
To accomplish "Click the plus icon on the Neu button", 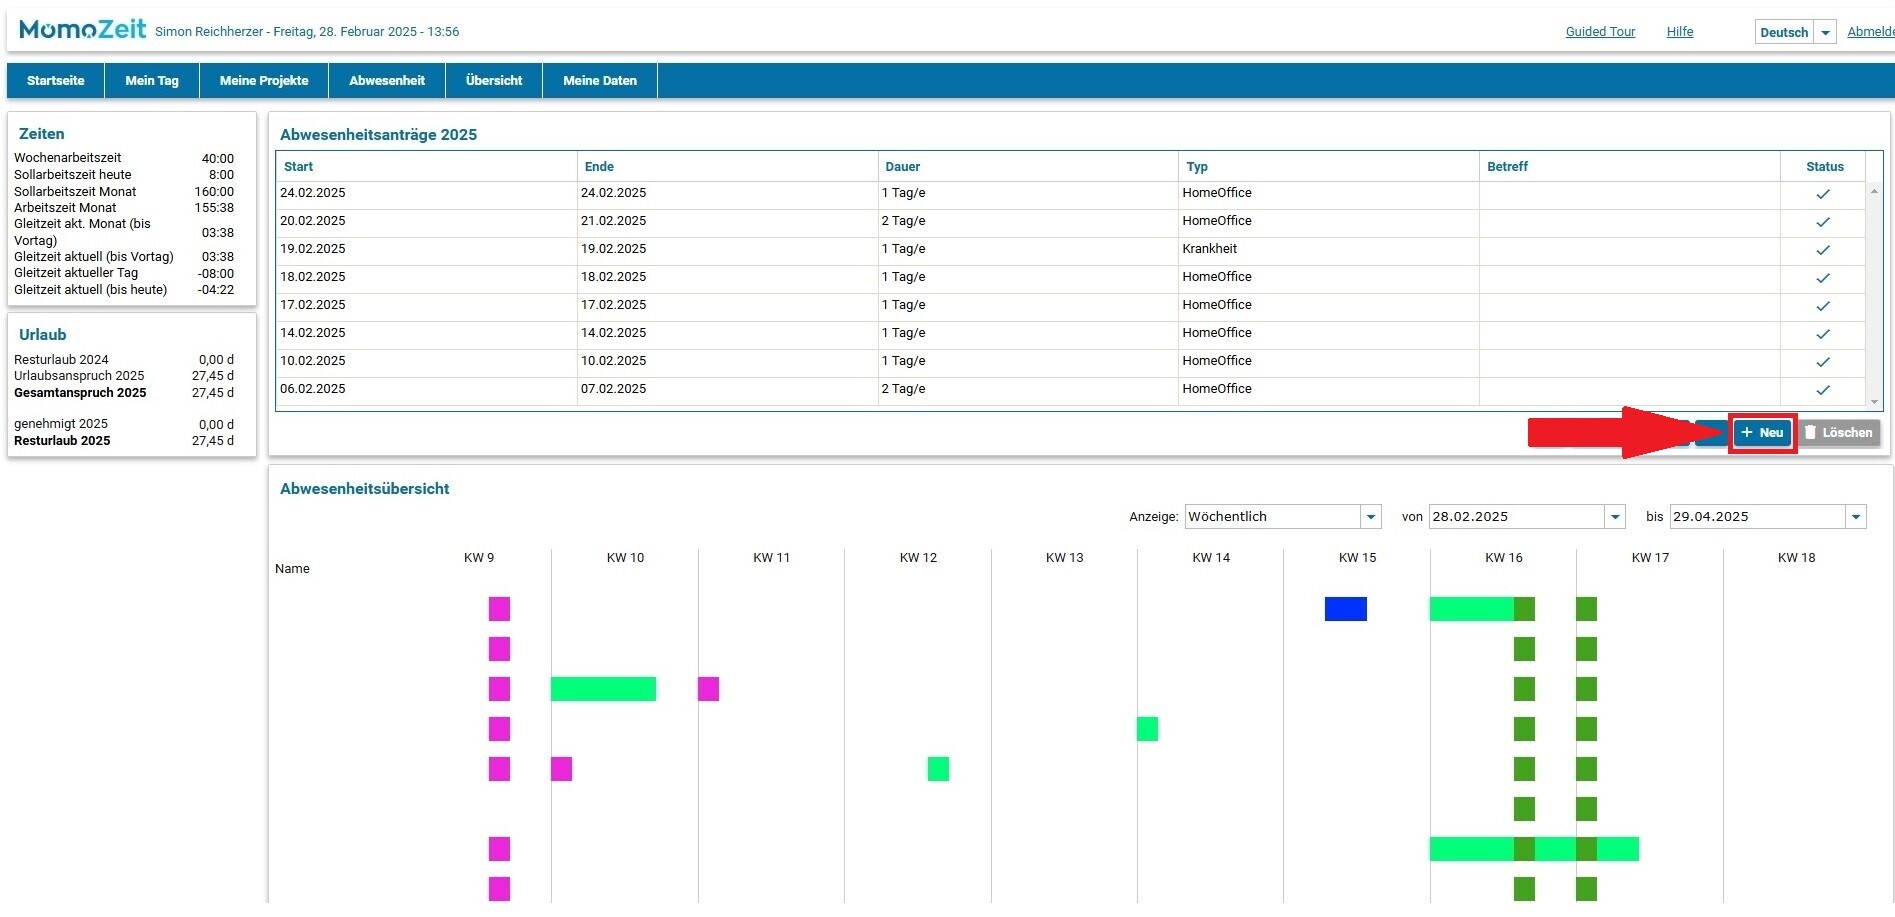I will 1746,433.
